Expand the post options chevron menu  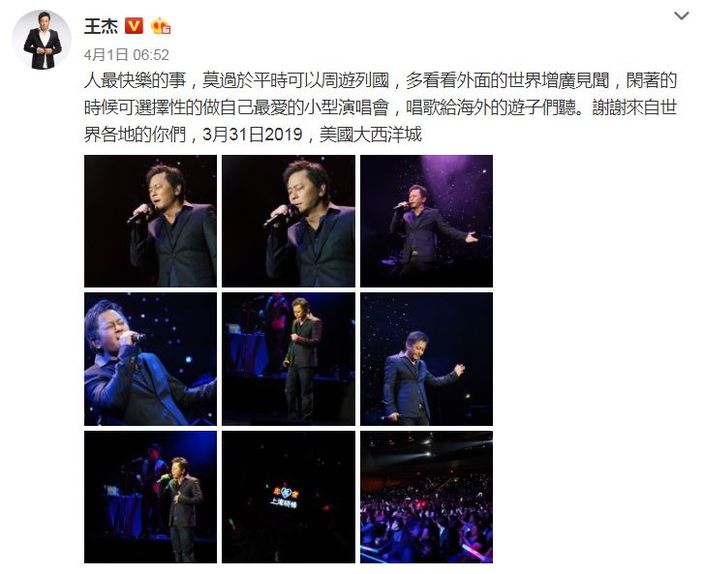(682, 16)
